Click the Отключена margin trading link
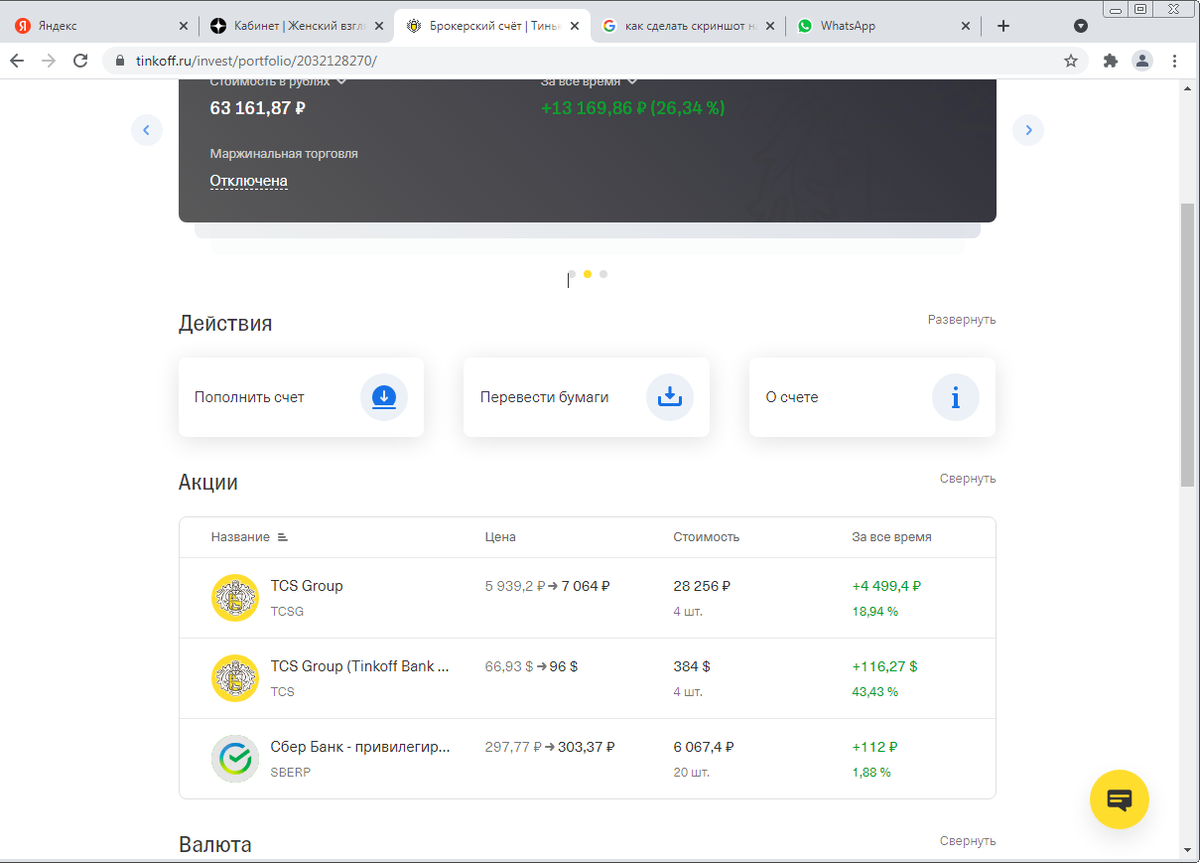Viewport: 1200px width, 863px height. tap(249, 181)
